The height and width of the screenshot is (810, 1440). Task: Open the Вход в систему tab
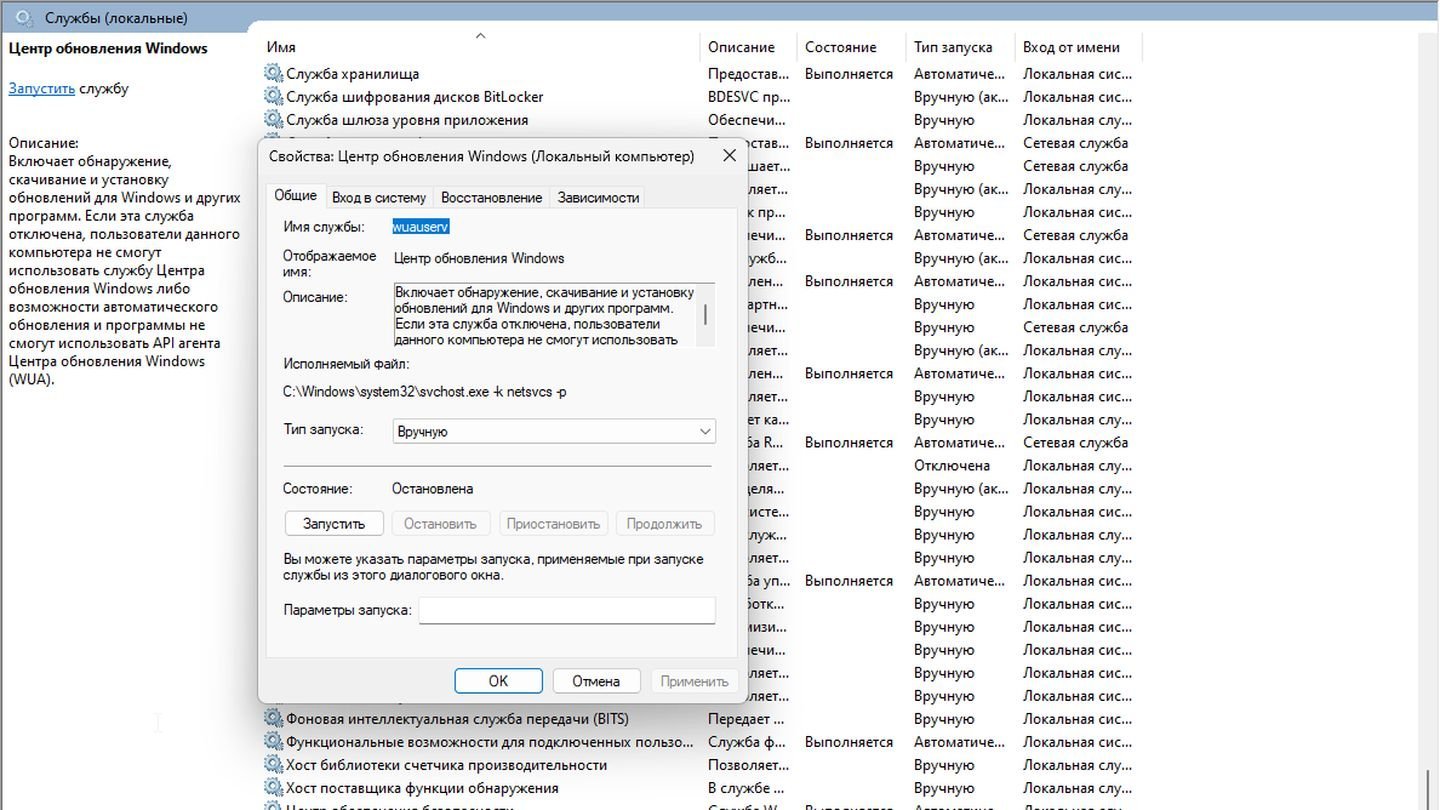click(379, 197)
